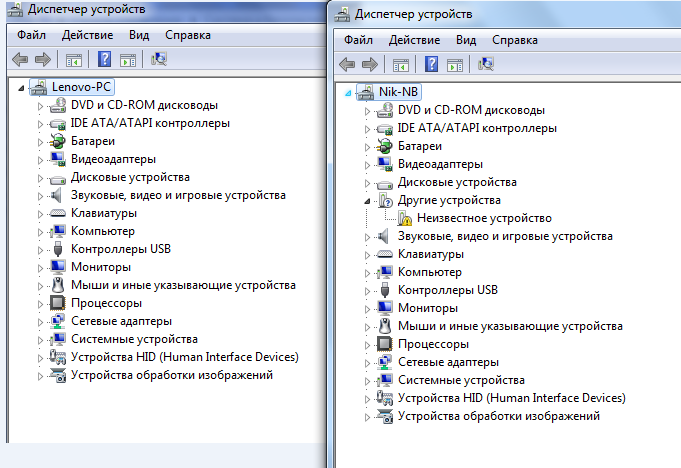Select Устройства HID row in Lenovo-PC window
The image size is (681, 468).
click(x=185, y=357)
